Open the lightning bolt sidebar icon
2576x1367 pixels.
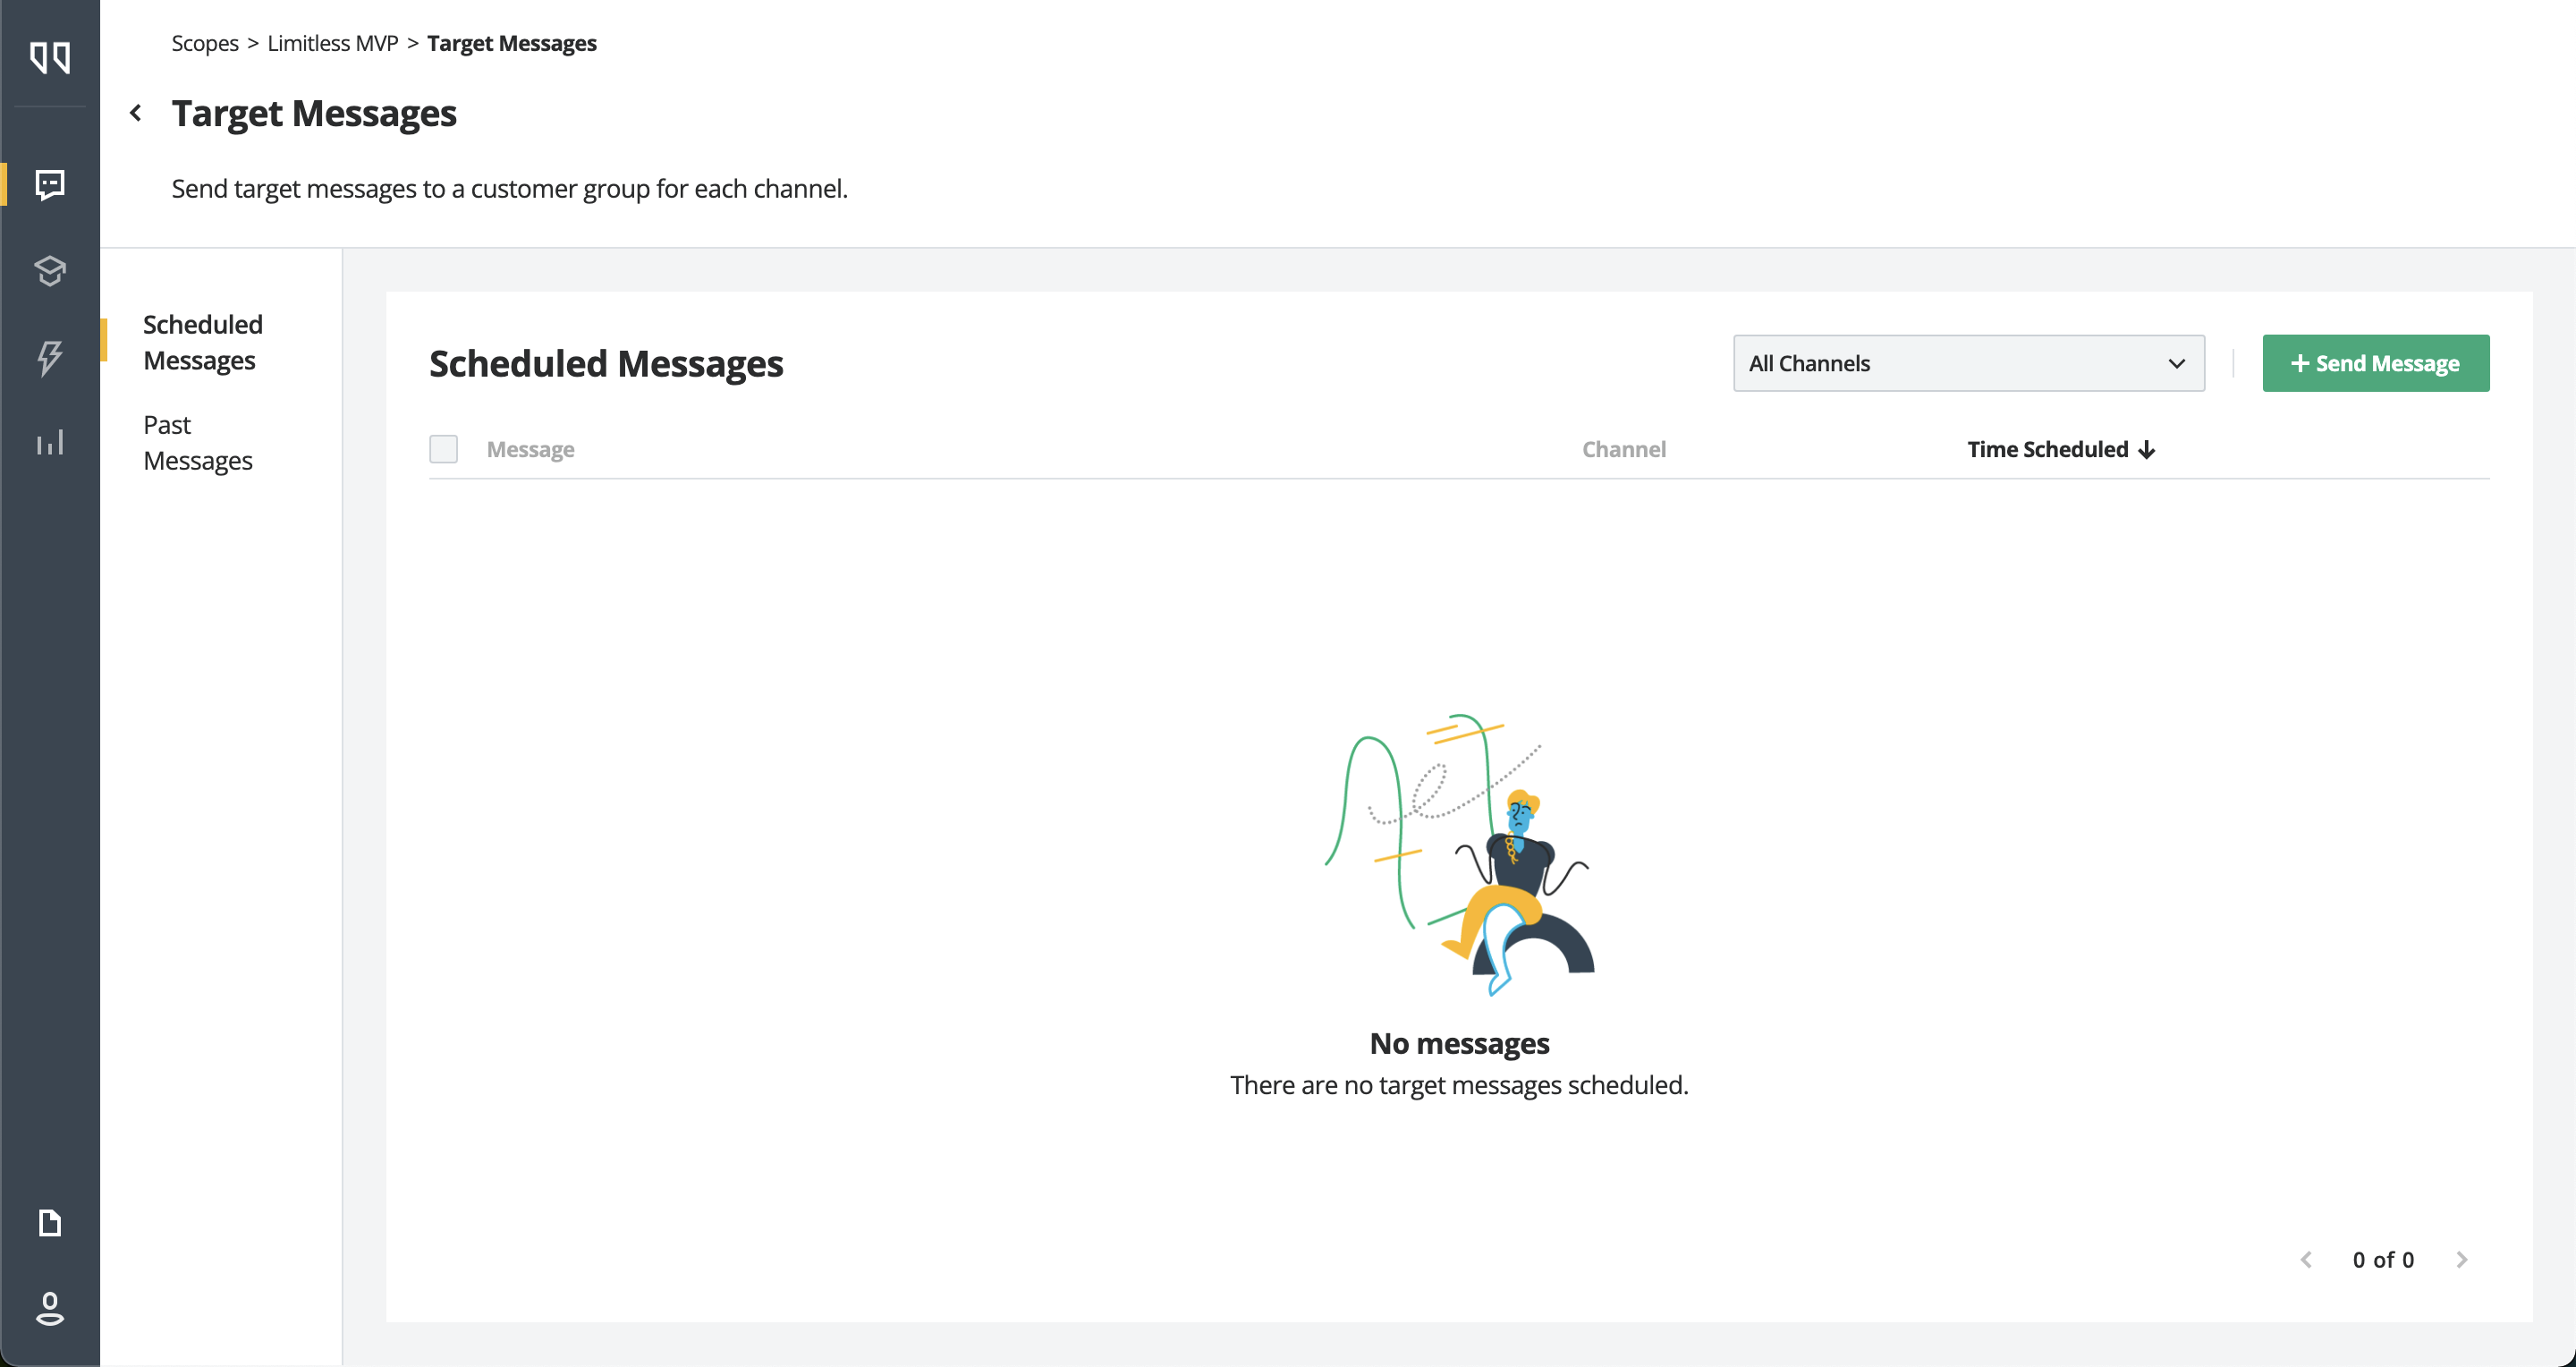point(50,356)
